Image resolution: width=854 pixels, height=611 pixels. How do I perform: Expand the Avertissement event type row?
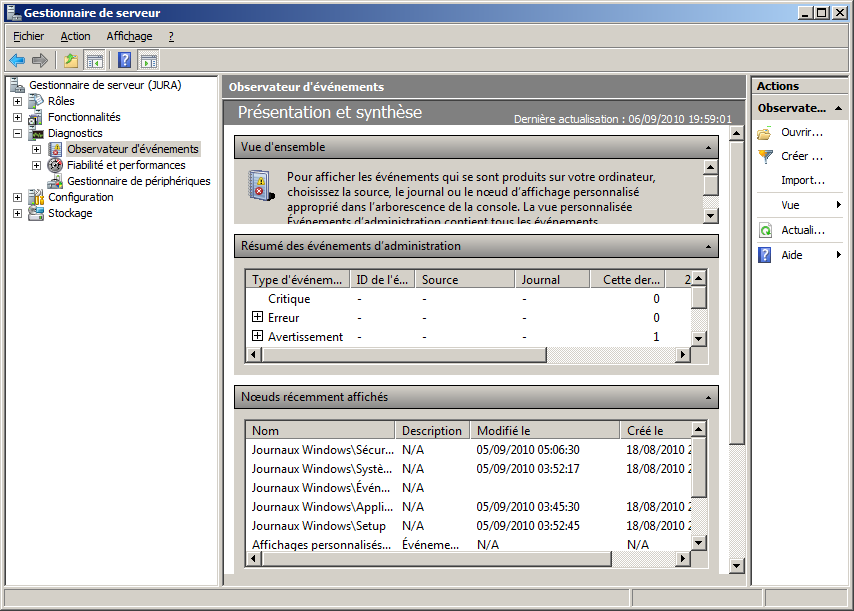click(x=257, y=336)
